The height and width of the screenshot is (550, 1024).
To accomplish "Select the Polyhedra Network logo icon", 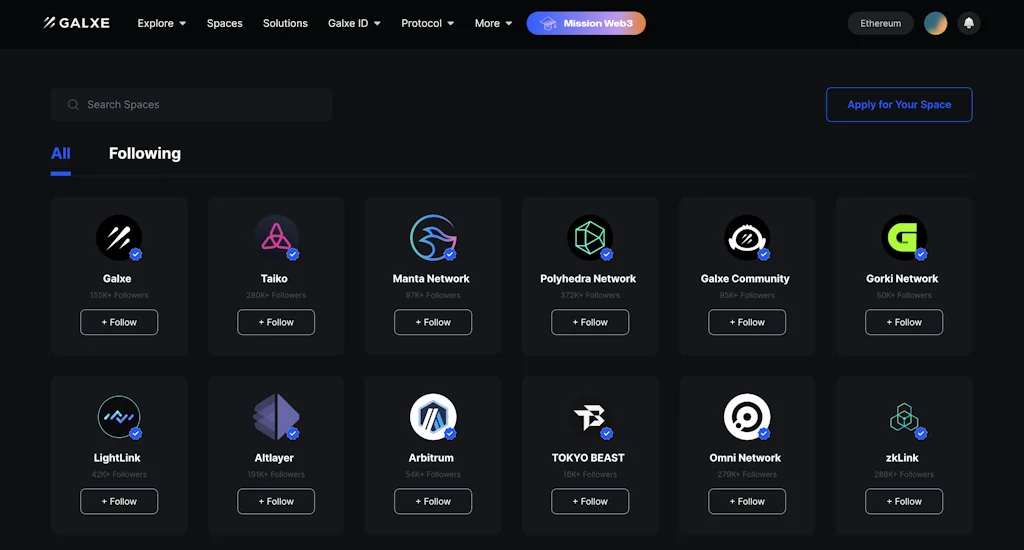I will [589, 238].
